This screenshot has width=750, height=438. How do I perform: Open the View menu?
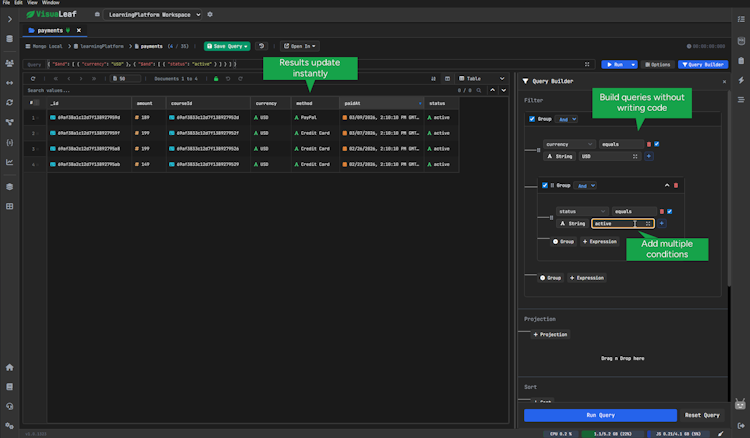click(x=32, y=2)
